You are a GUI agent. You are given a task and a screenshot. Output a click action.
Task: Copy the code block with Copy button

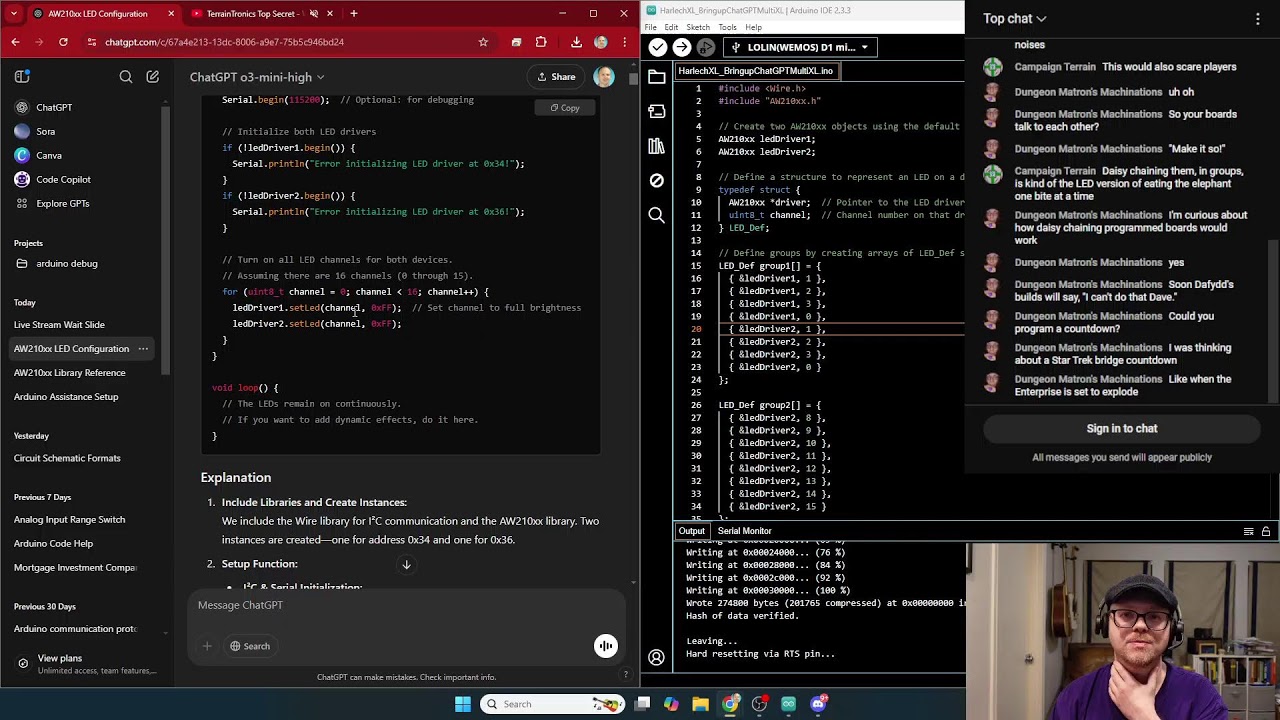564,108
